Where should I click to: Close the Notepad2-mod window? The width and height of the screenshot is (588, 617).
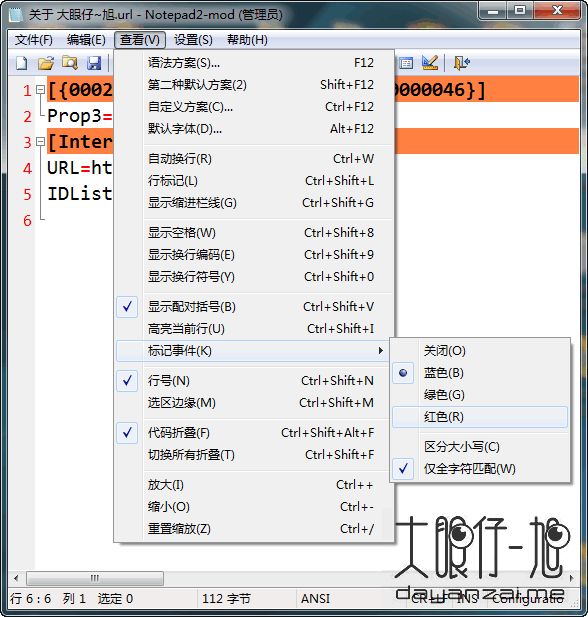557,11
